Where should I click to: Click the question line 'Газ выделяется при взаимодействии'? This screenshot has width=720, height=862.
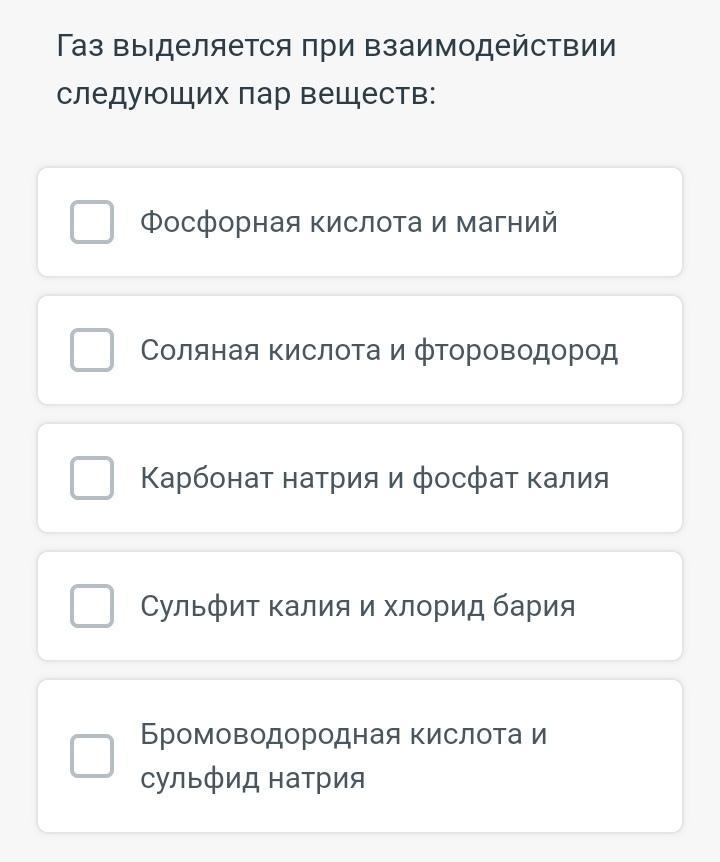tap(336, 46)
